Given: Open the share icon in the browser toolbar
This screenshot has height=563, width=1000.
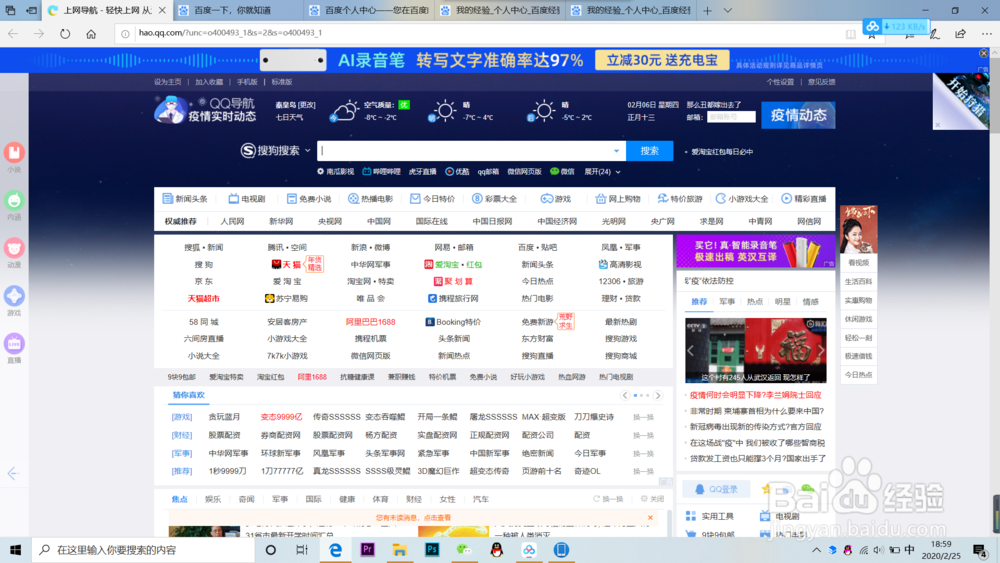Looking at the screenshot, I should [960, 34].
